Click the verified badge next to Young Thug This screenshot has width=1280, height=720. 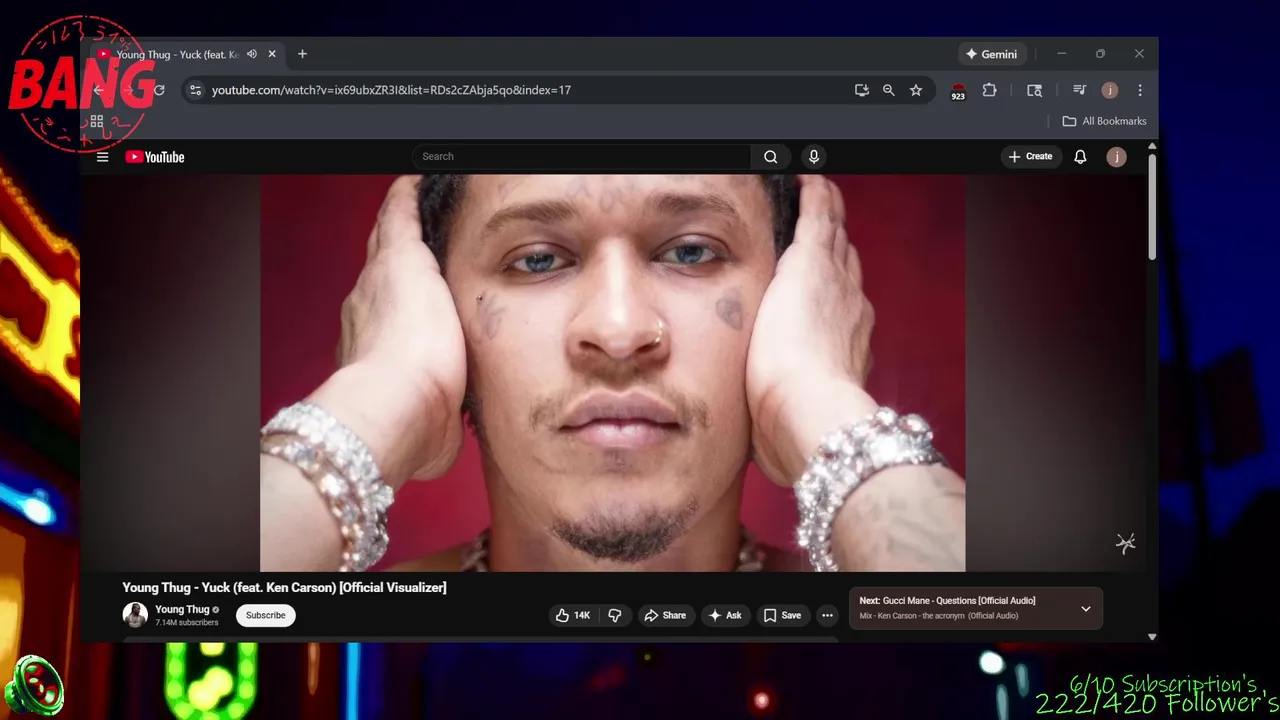pyautogui.click(x=215, y=610)
